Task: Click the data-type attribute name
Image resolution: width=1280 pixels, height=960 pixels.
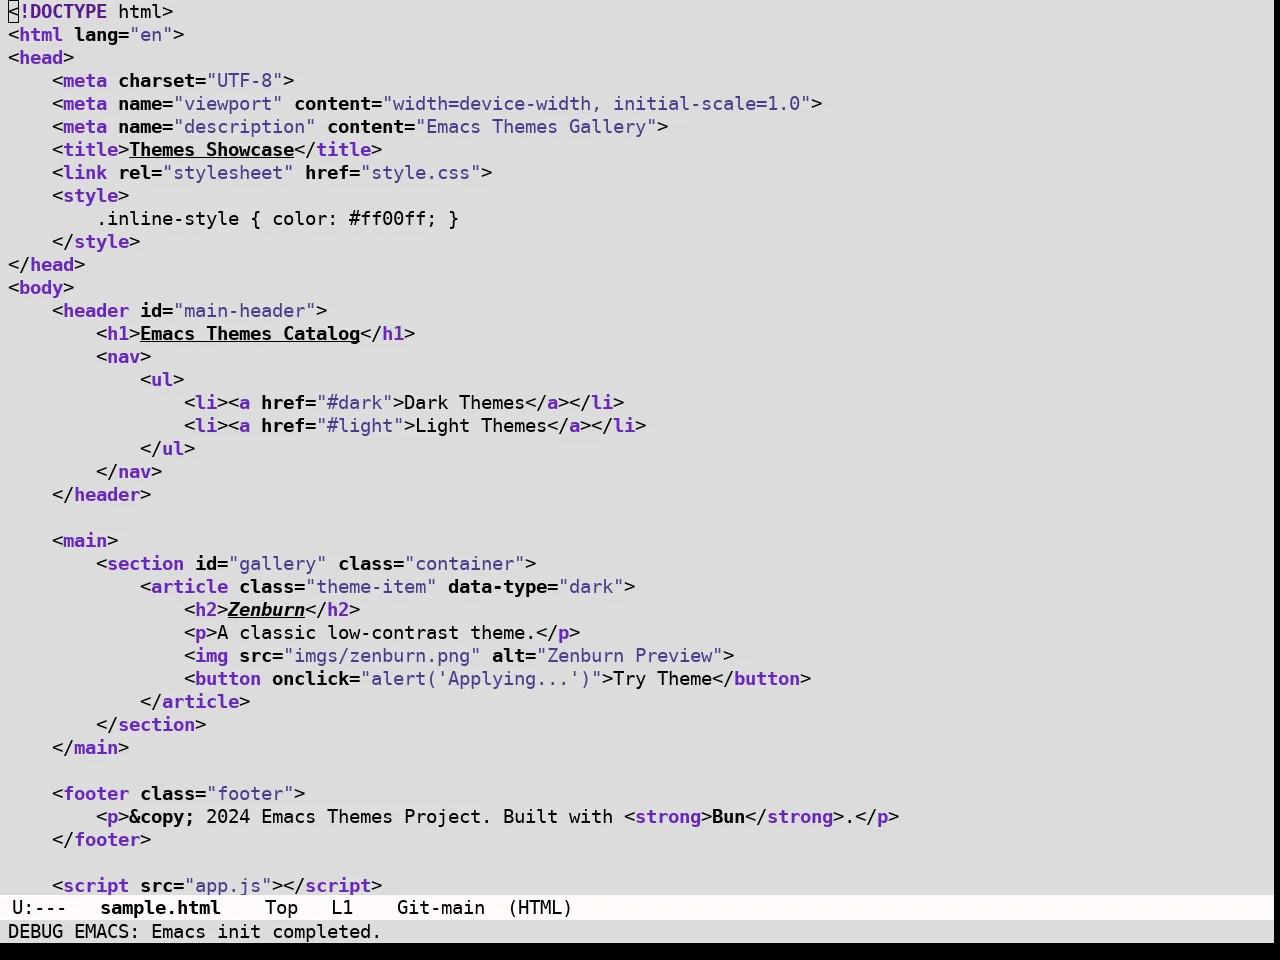Action: click(497, 587)
